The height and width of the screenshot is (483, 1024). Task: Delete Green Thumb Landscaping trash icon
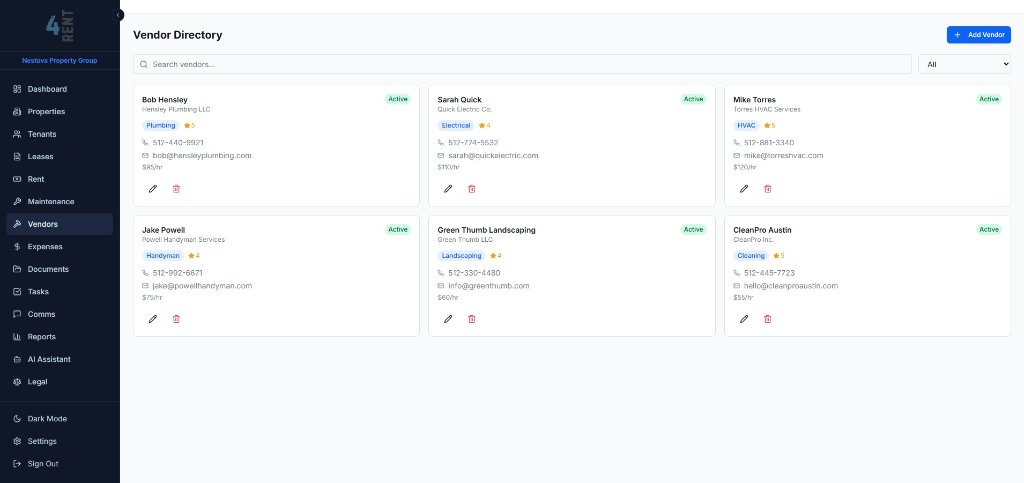pos(472,319)
